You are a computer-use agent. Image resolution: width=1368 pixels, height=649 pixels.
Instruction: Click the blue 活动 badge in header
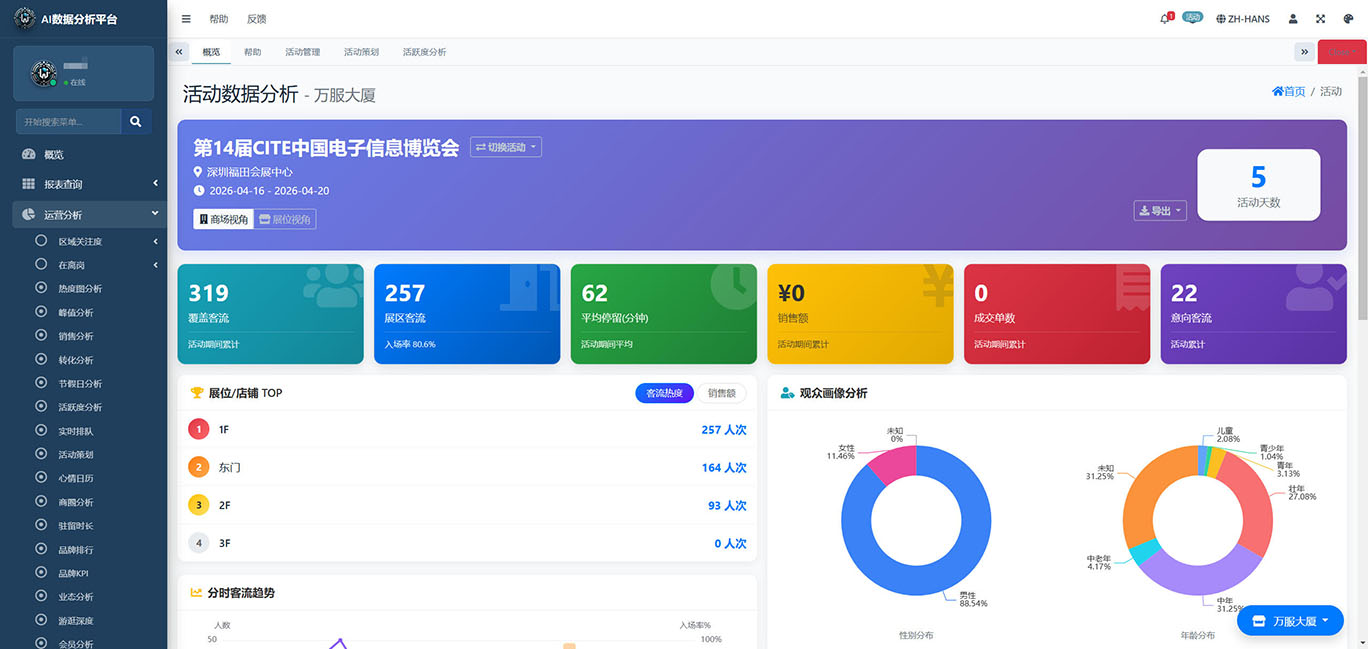coord(1192,17)
